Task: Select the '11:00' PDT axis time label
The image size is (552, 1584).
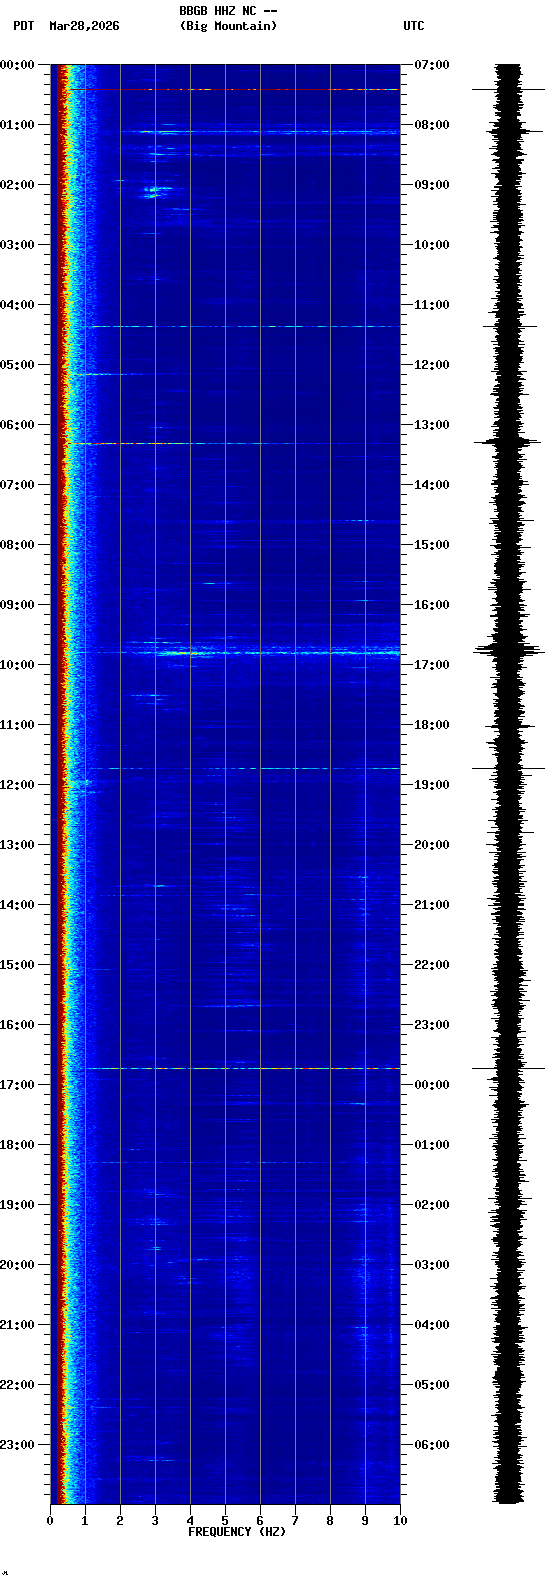Action: pos(17,725)
